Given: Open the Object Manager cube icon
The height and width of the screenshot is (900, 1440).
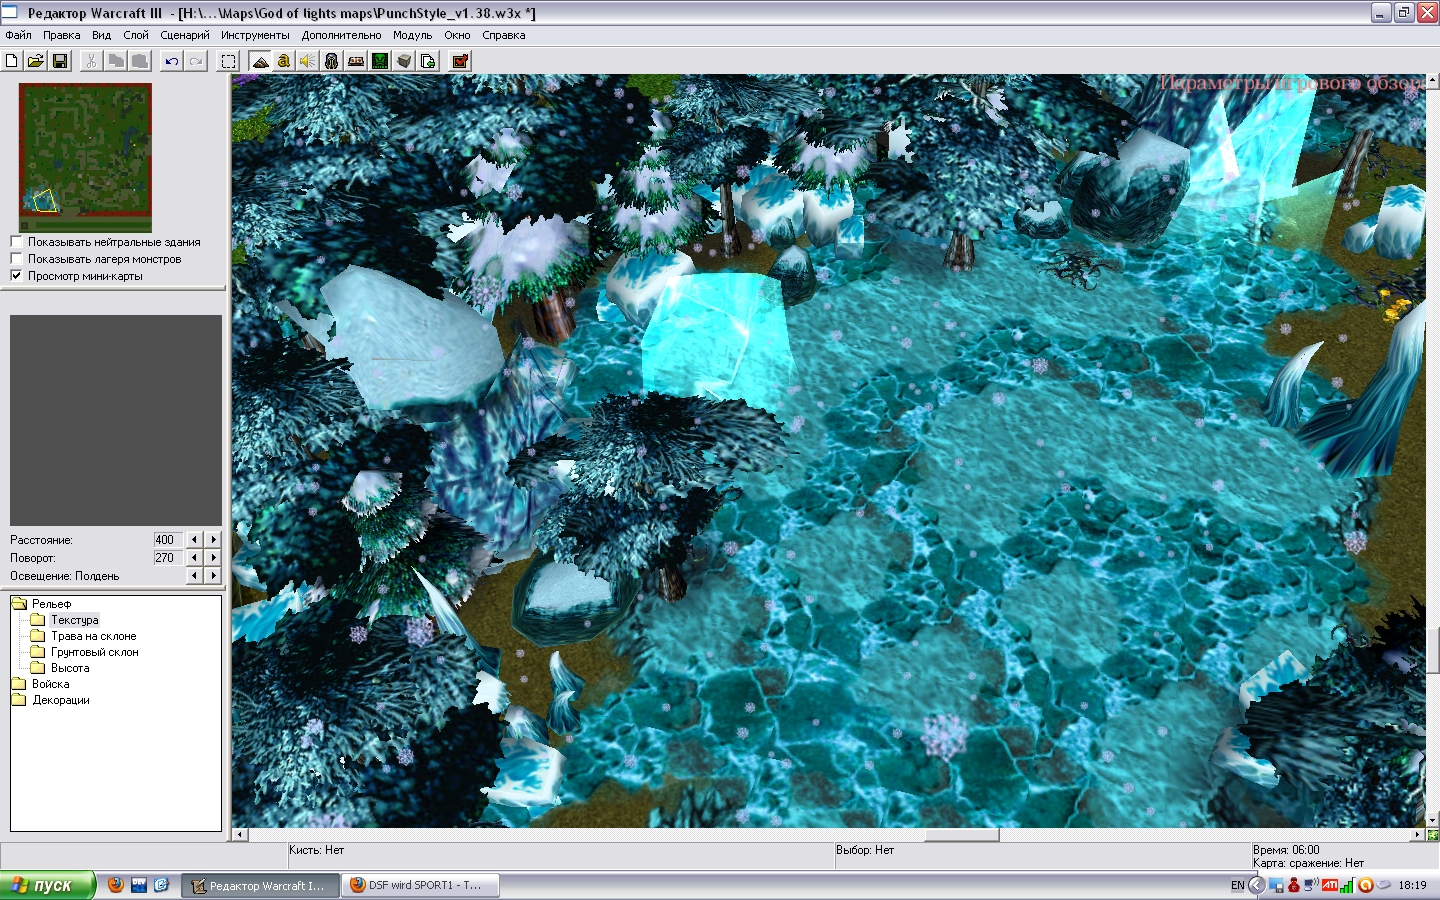Looking at the screenshot, I should (x=404, y=61).
